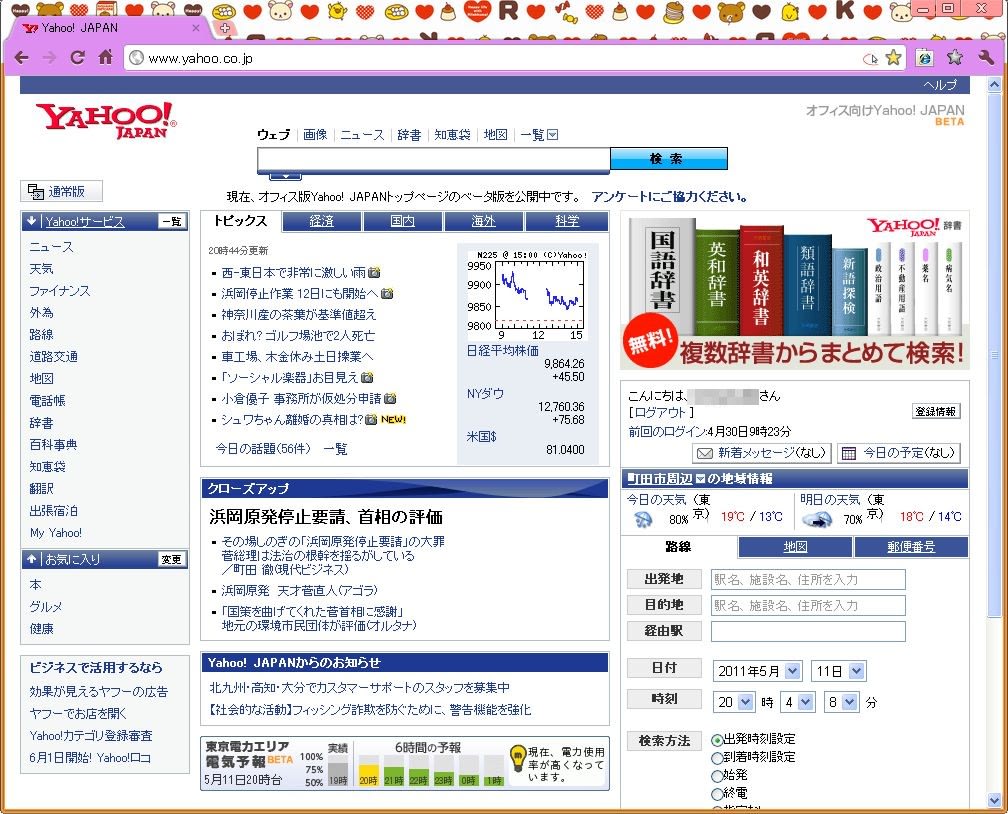Select the 到着時刻設定 radio button
Screen dimensions: 1008x814
(x=717, y=757)
